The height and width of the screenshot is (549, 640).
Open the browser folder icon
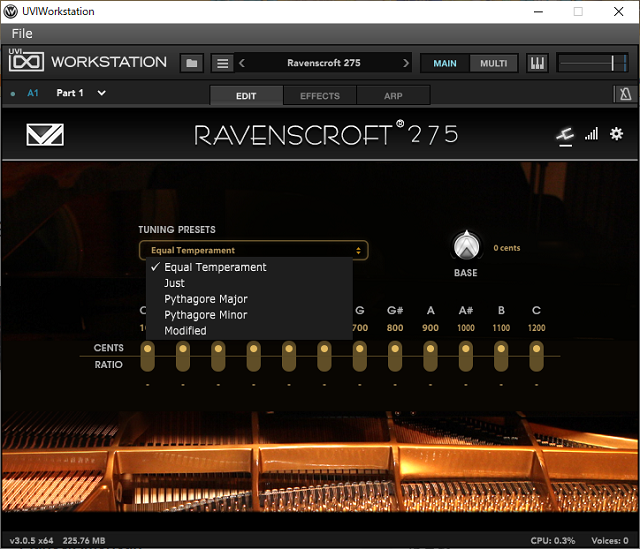pos(191,63)
